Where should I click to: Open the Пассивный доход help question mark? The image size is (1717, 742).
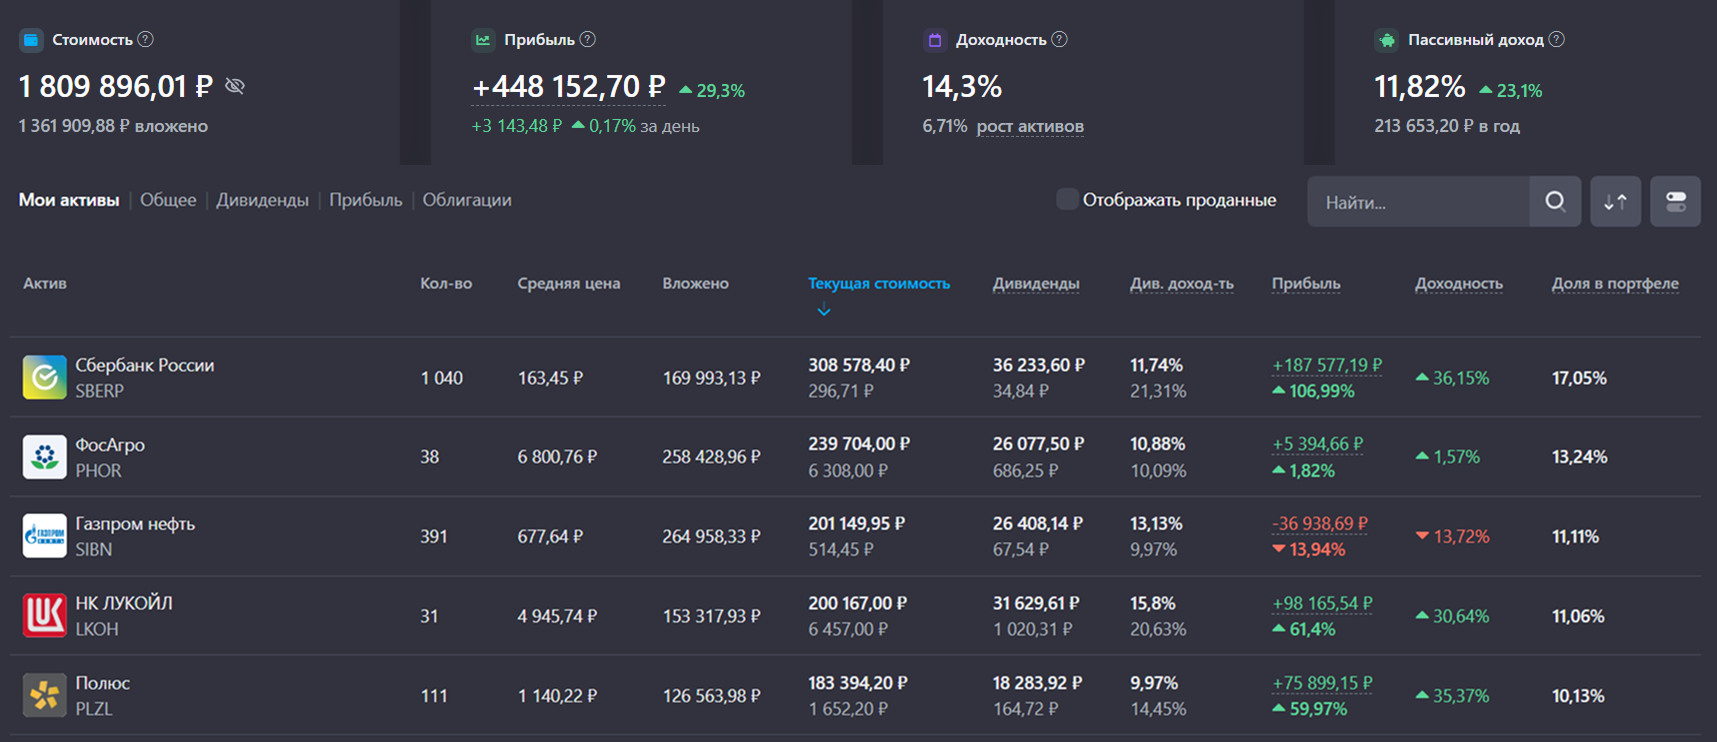(1557, 39)
